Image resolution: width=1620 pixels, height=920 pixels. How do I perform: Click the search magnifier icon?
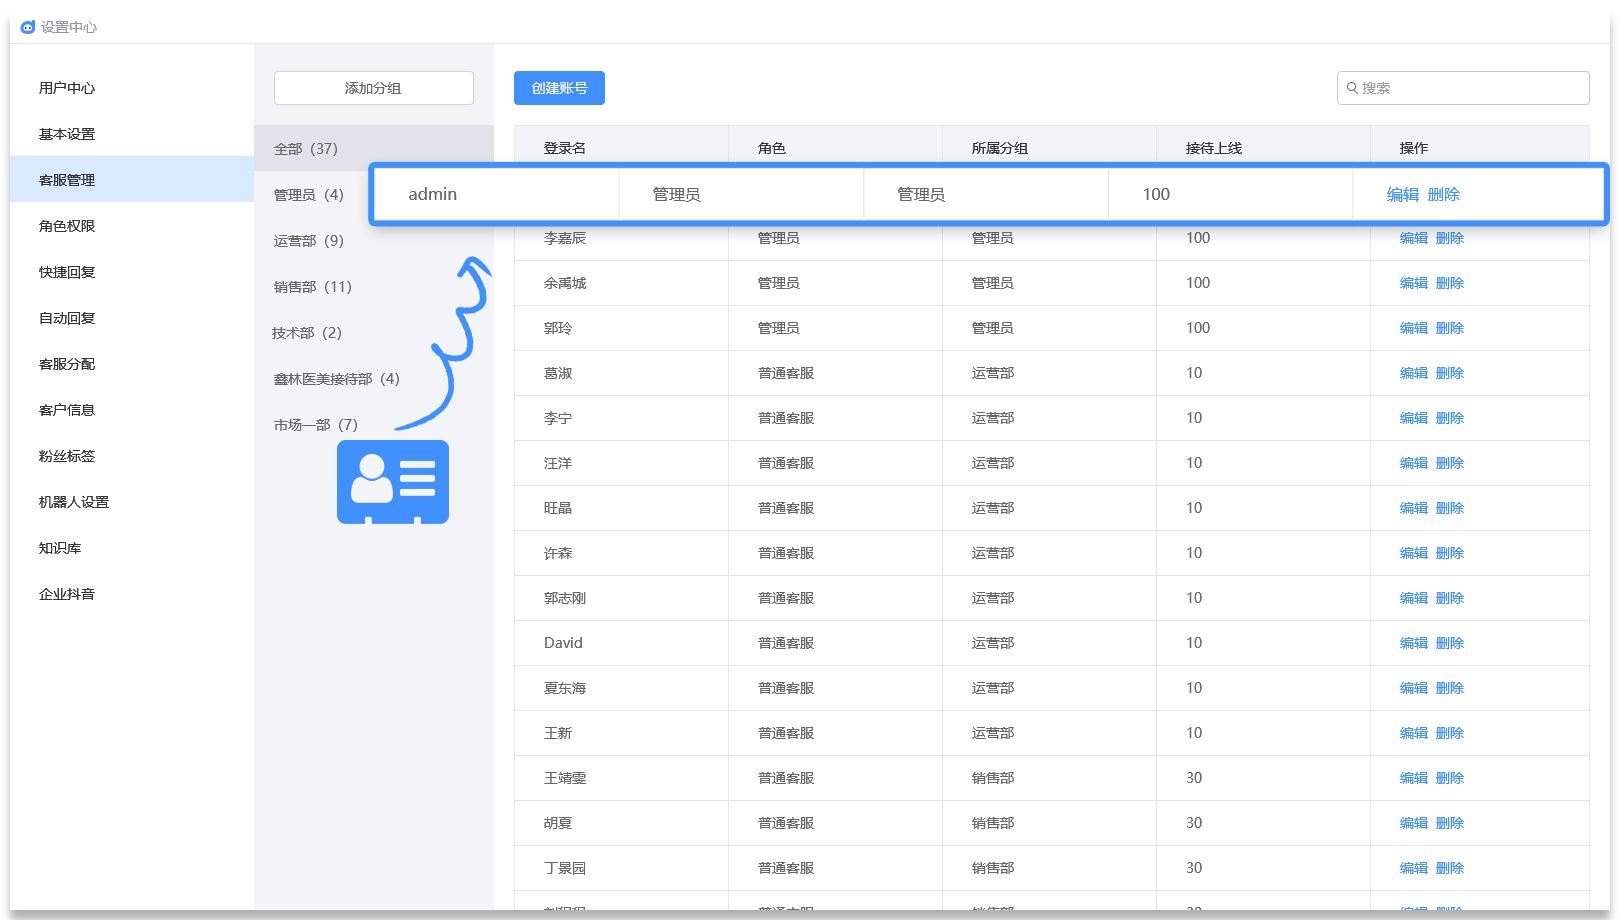click(x=1352, y=88)
